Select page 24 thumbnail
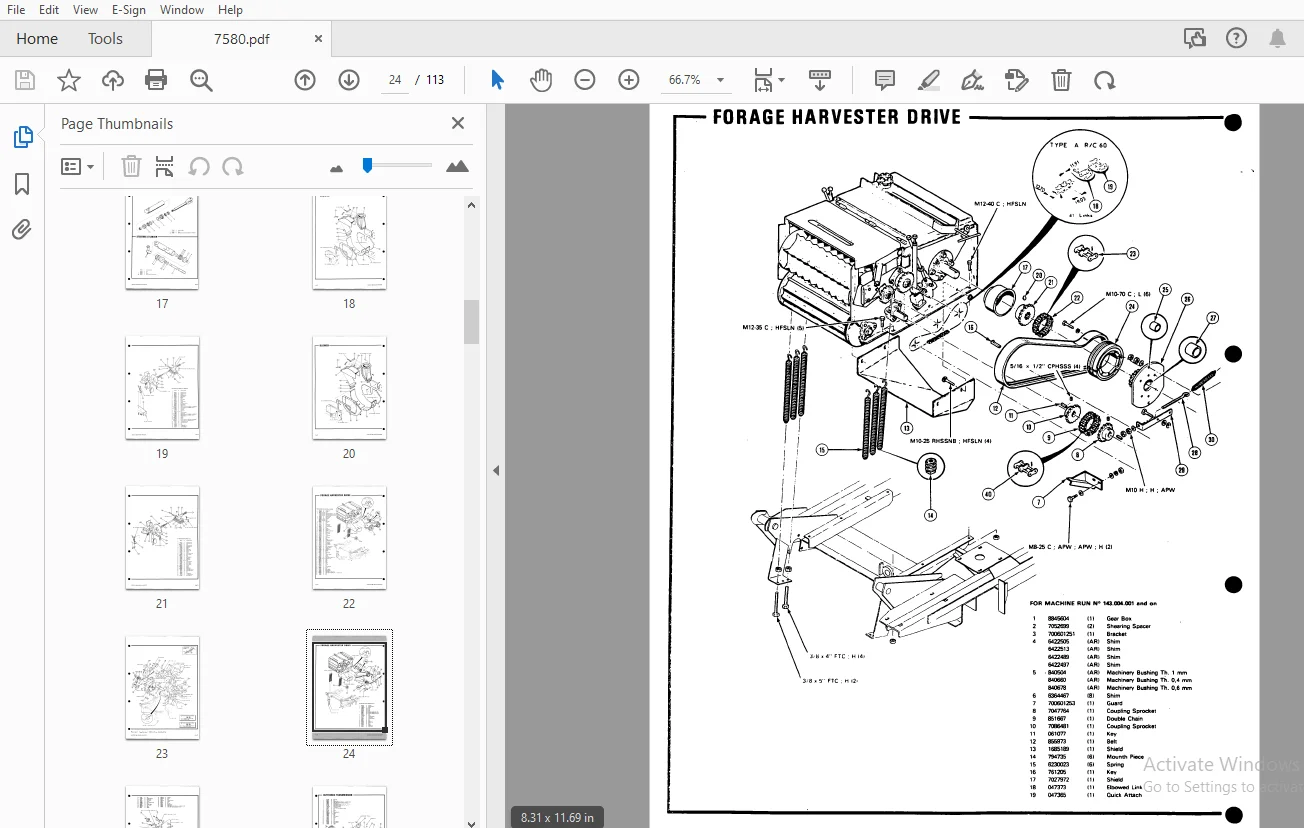The width and height of the screenshot is (1304, 828). 349,688
